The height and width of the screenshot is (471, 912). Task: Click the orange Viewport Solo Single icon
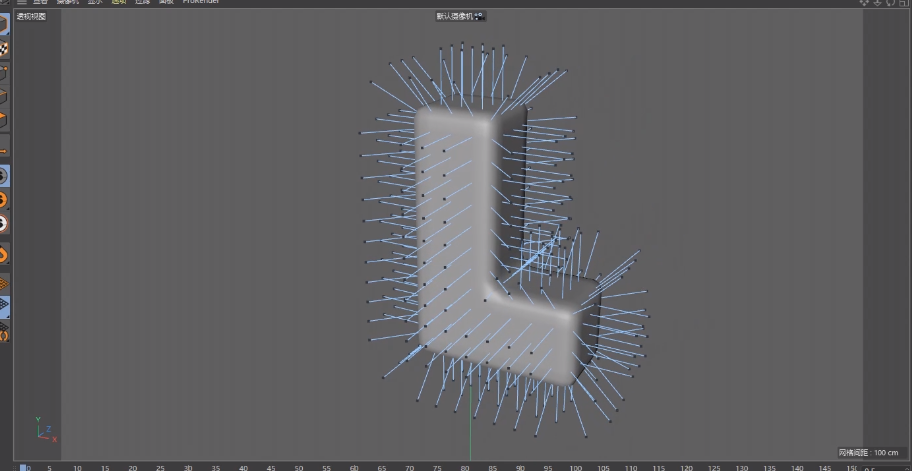(4, 200)
